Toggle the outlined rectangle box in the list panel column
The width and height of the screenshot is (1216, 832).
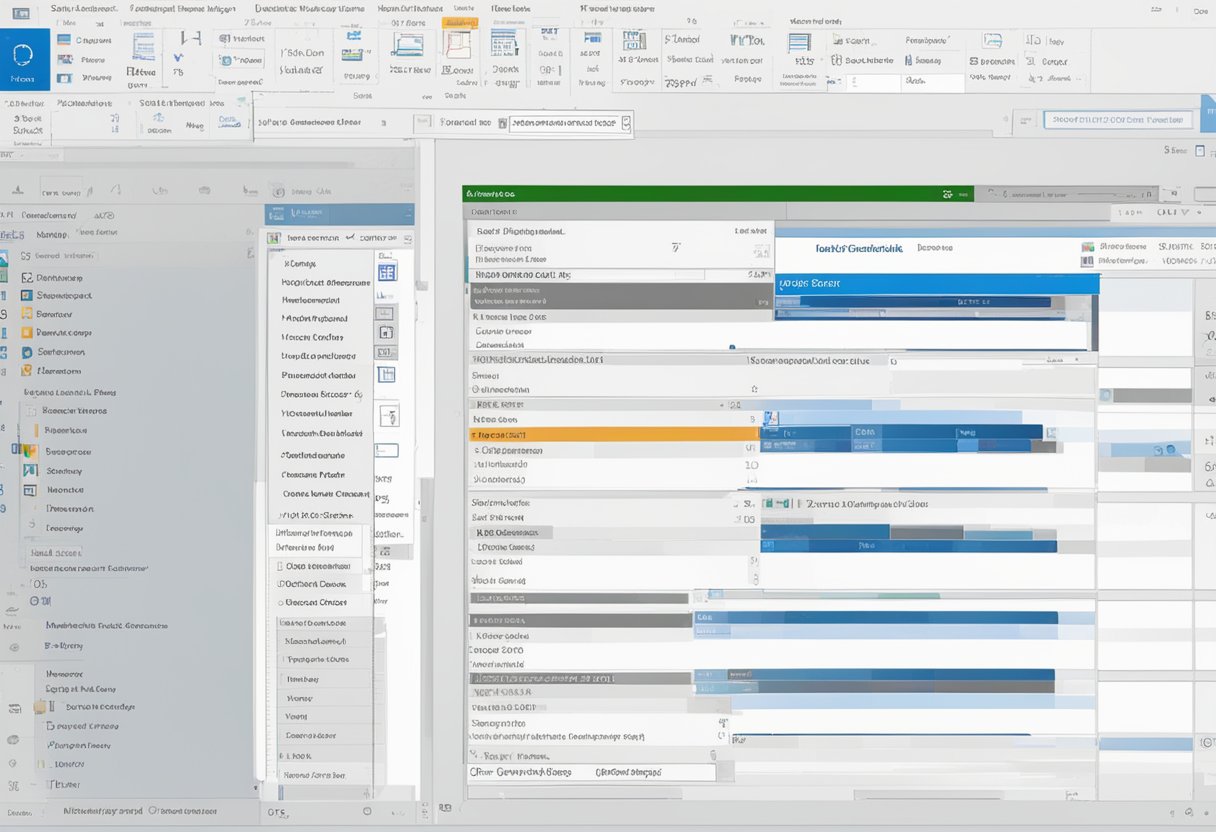386,450
